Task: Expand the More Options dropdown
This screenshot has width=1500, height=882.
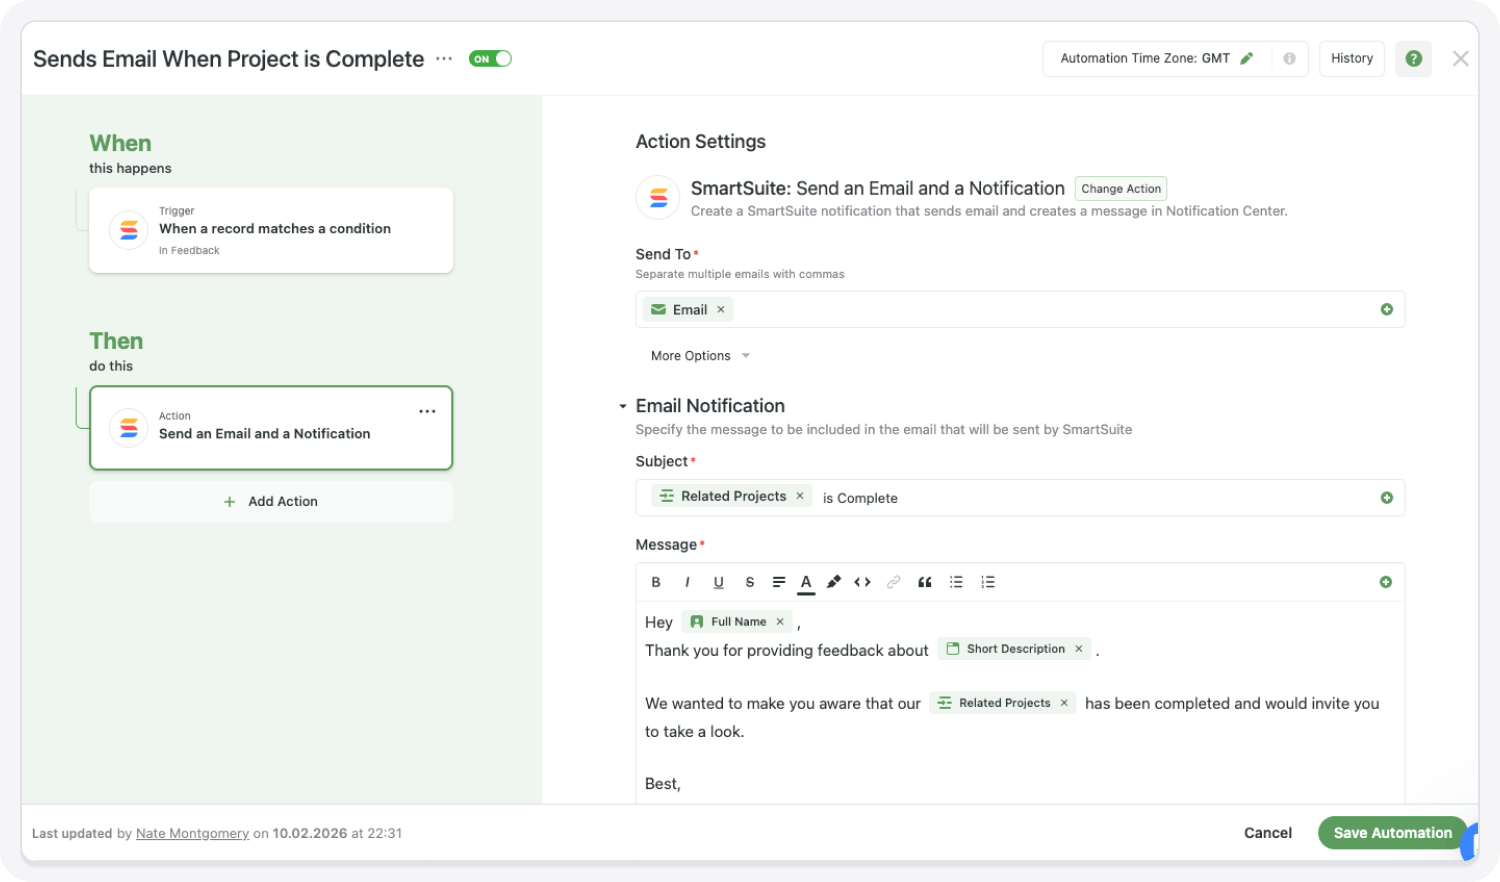Action: (700, 356)
